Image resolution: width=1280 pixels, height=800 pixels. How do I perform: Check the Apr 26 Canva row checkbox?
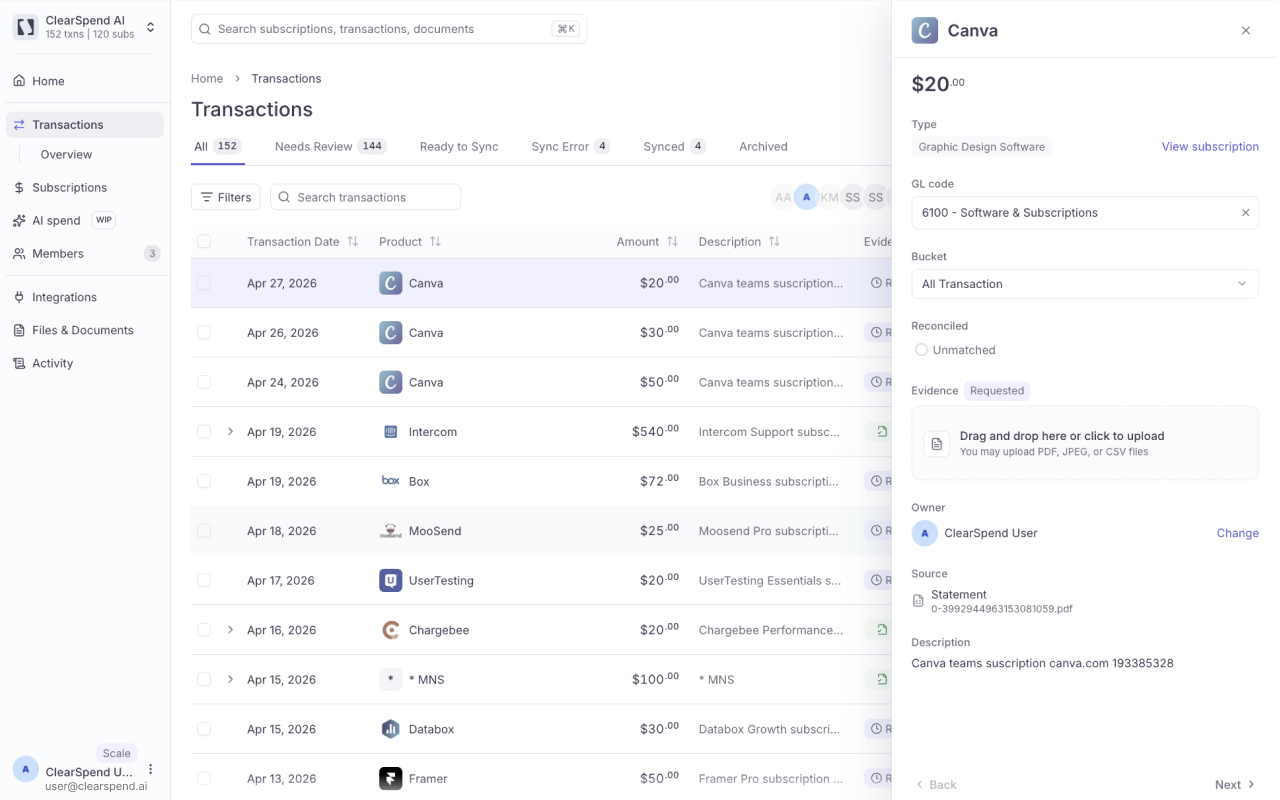click(204, 333)
